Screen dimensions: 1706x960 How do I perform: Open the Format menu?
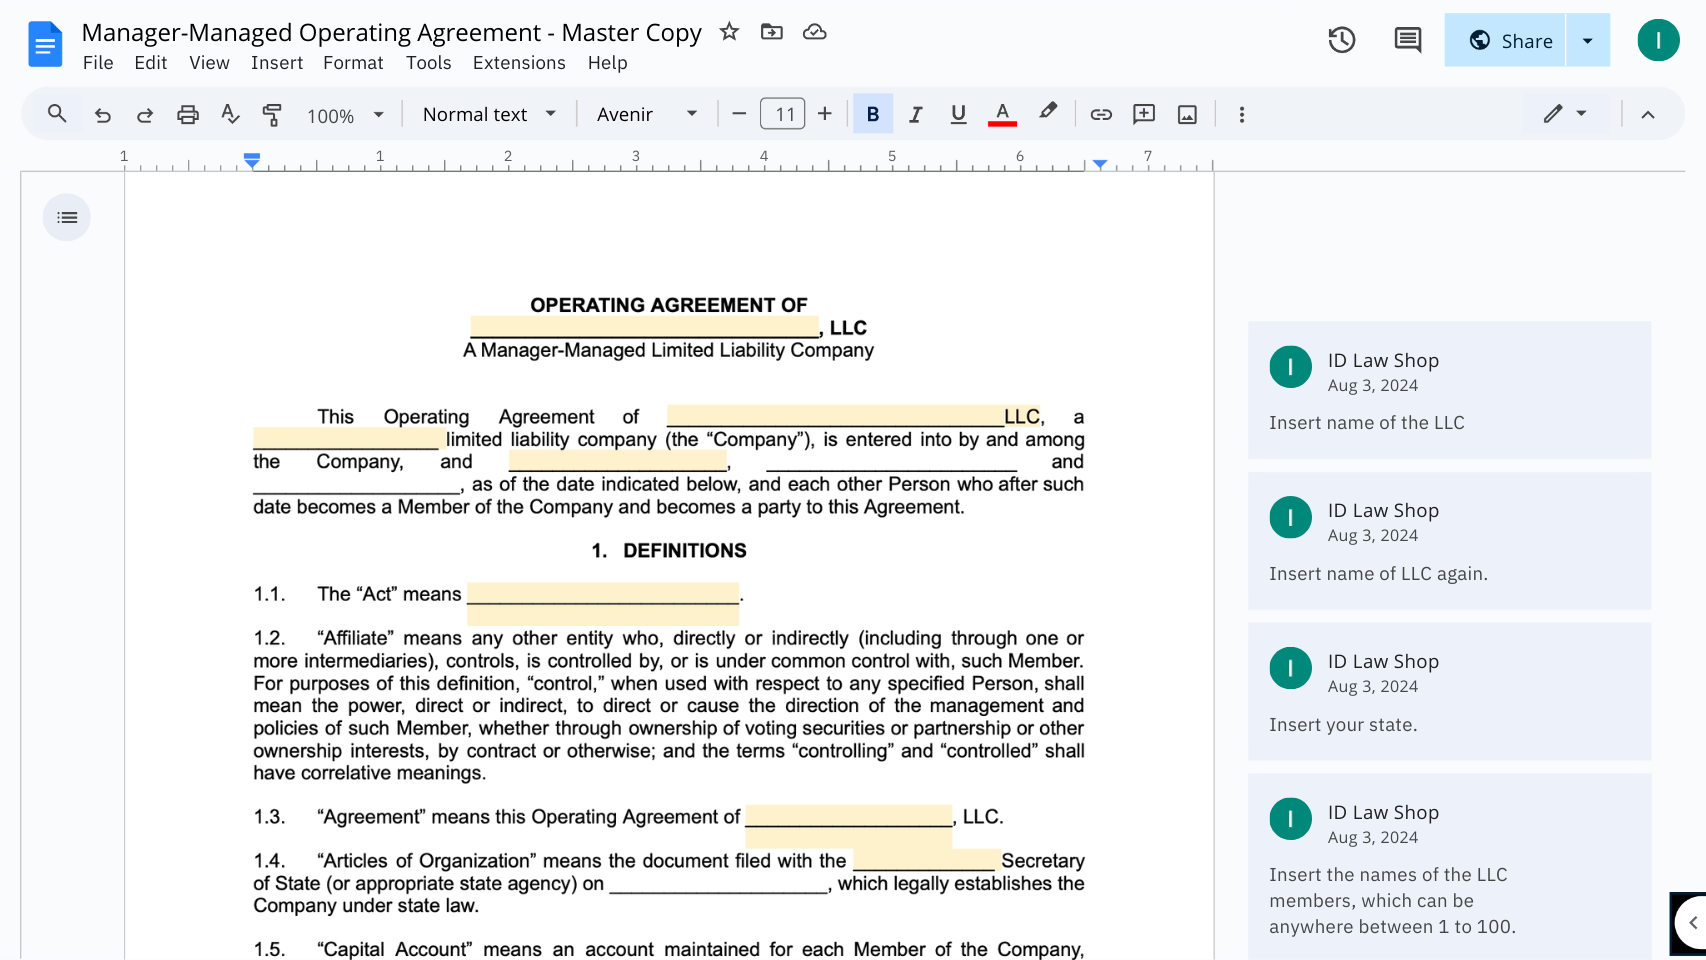click(353, 63)
